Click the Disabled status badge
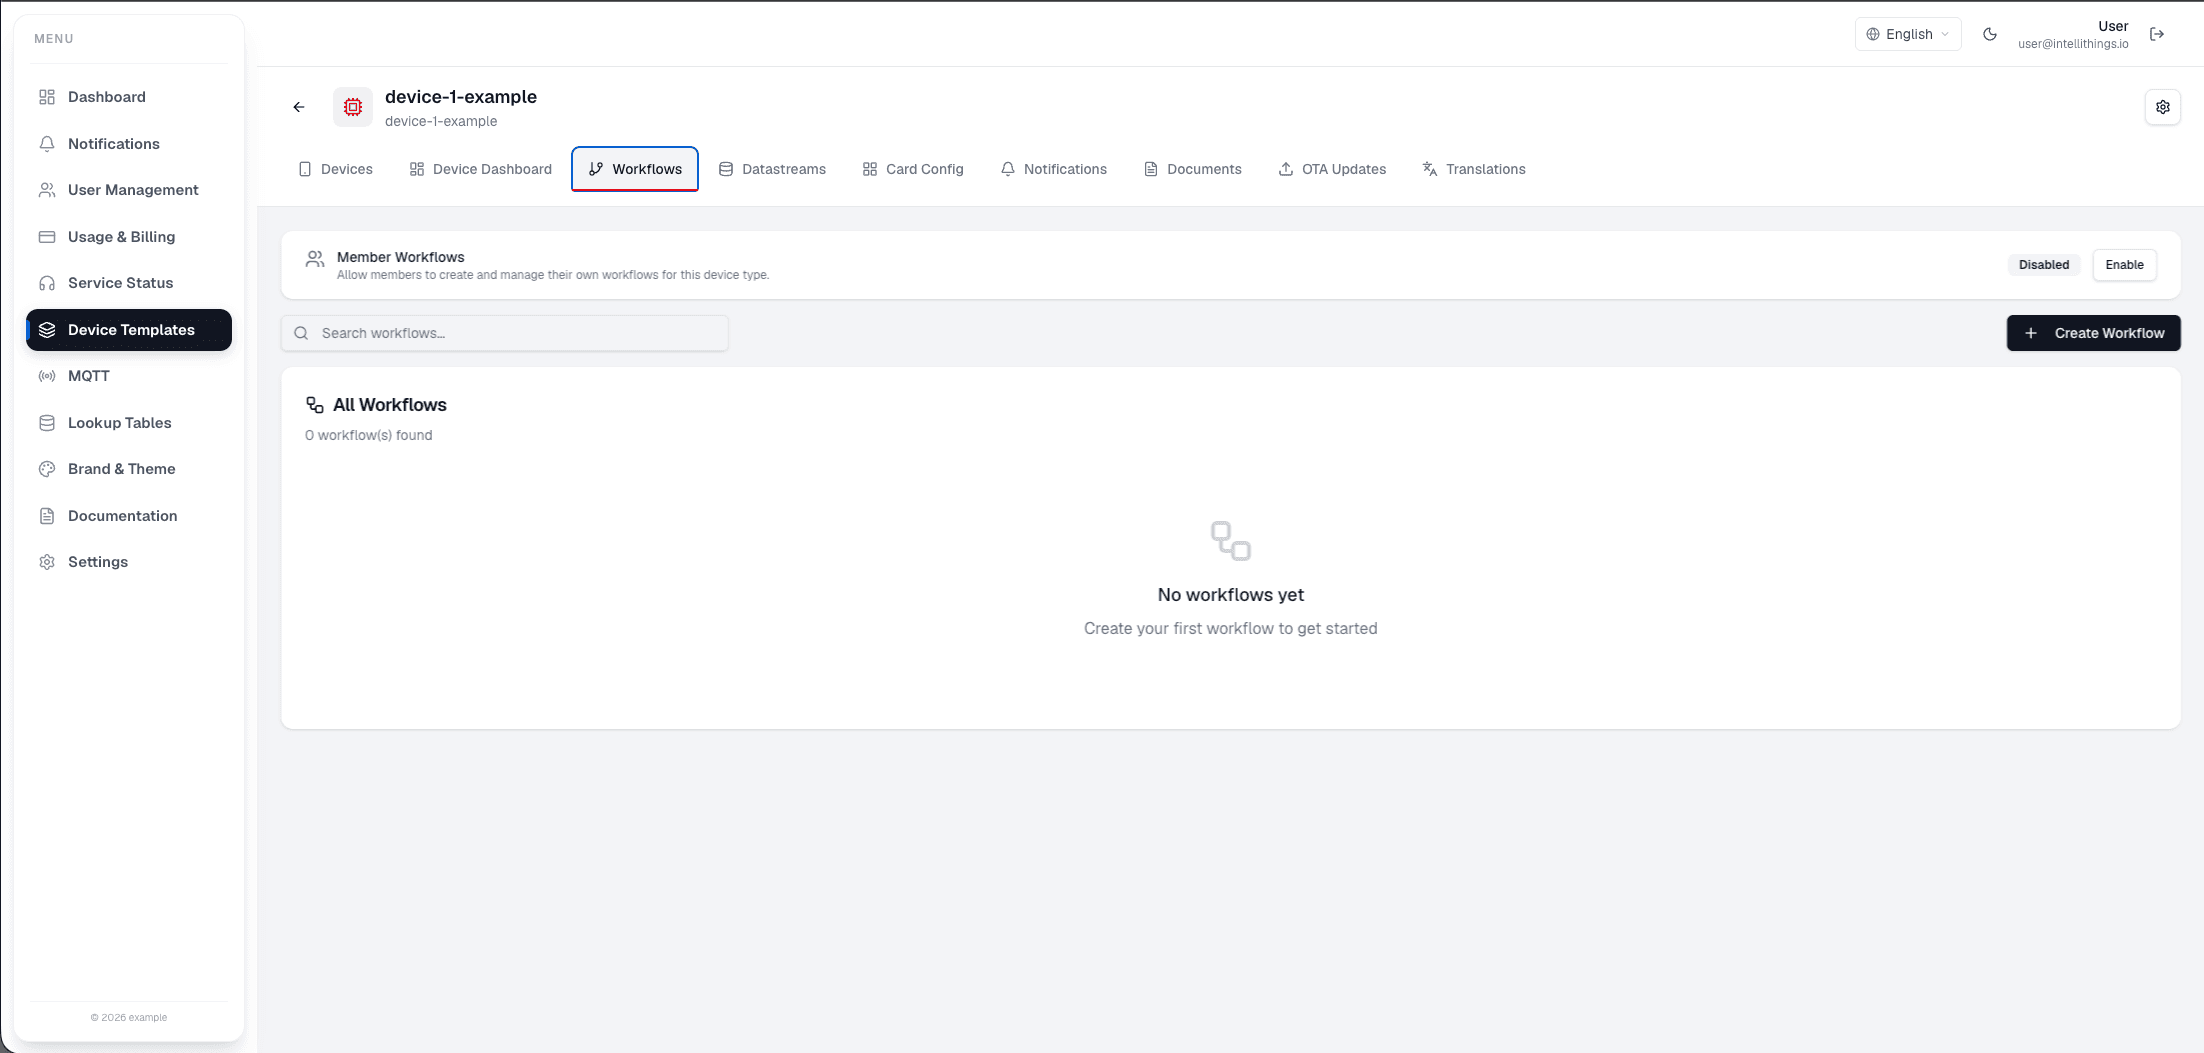This screenshot has width=2204, height=1053. tap(2043, 265)
